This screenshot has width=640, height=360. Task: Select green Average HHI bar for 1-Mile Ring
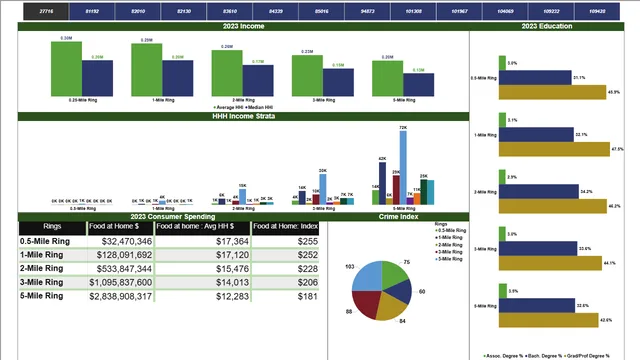[x=147, y=70]
